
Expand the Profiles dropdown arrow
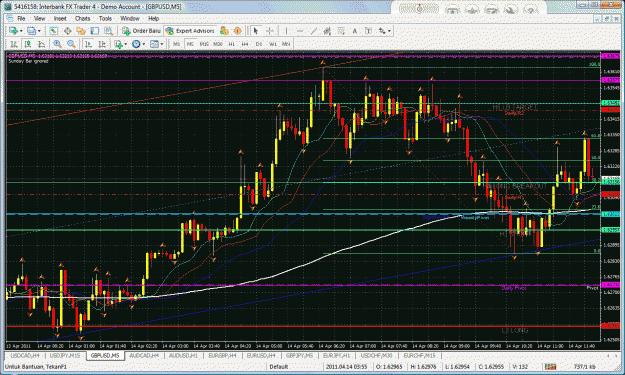[x=39, y=31]
